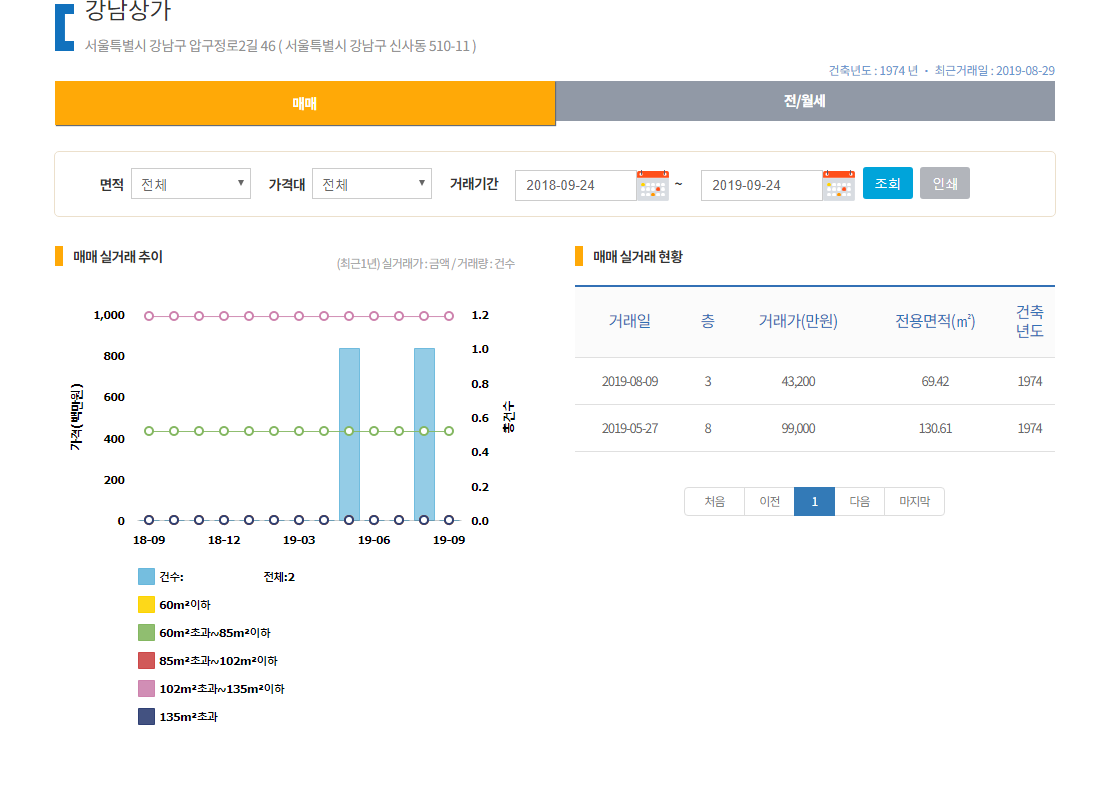Click the 전체:2 count text in legend
This screenshot has width=1109, height=787.
(279, 577)
